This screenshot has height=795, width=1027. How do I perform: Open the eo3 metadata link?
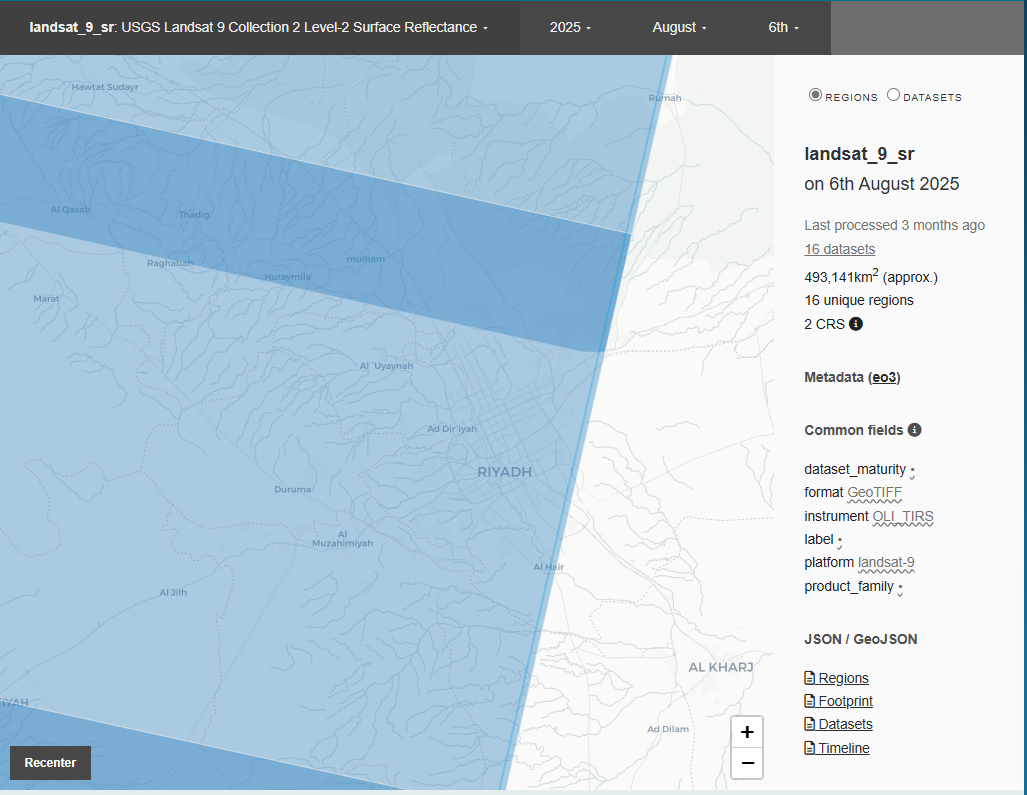point(884,377)
